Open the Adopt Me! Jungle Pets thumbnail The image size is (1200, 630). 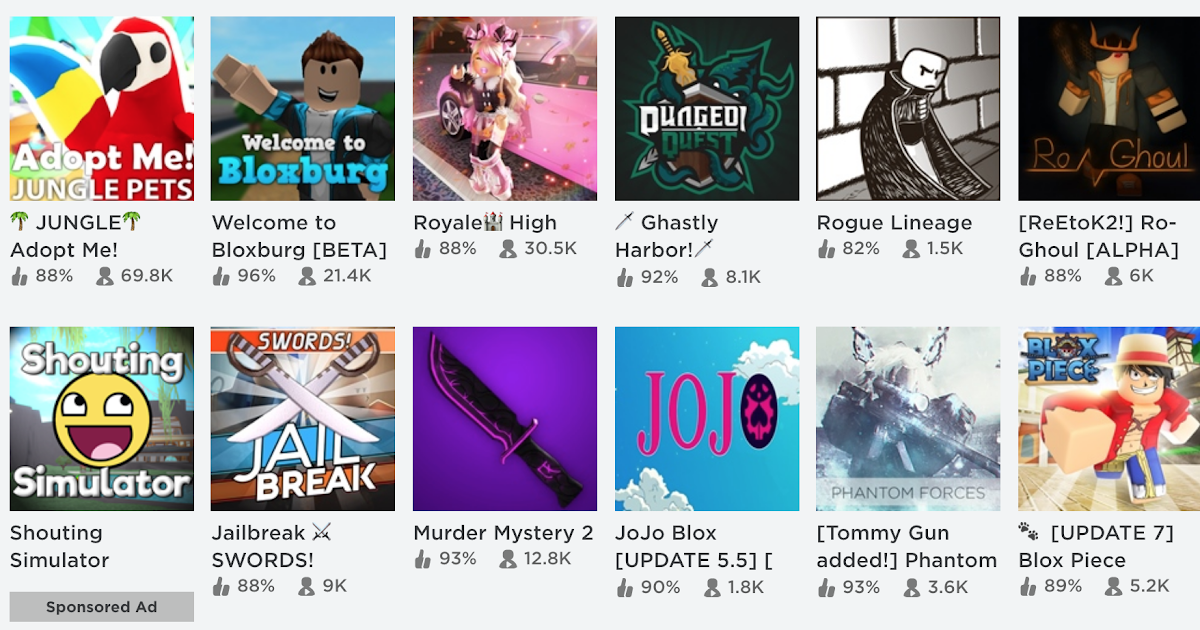102,109
